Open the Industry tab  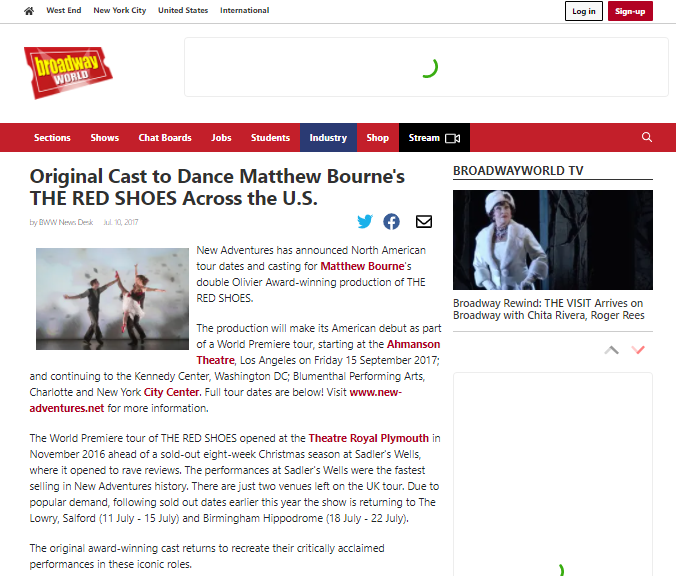coord(328,138)
